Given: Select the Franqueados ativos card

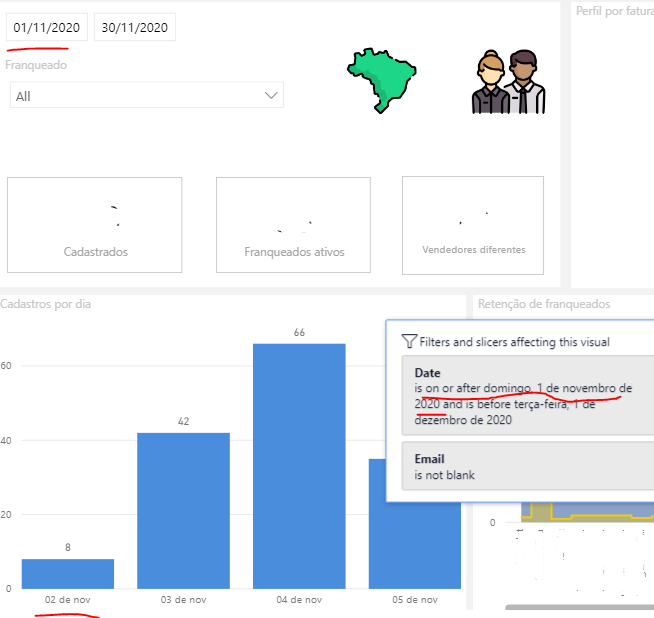Looking at the screenshot, I should pyautogui.click(x=293, y=225).
